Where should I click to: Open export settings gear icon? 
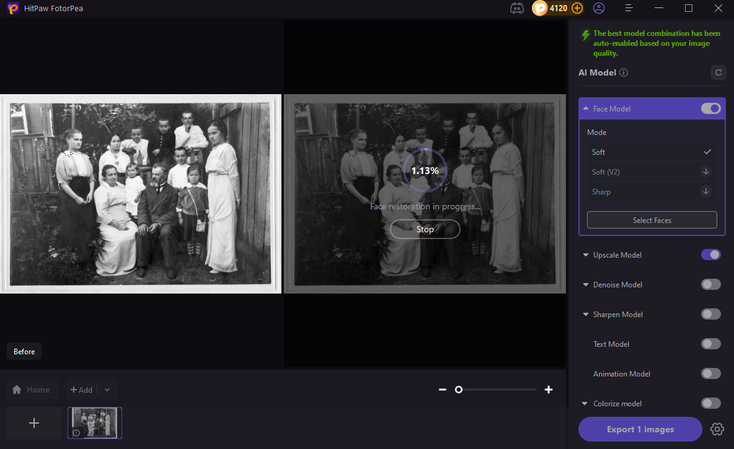[x=717, y=429]
